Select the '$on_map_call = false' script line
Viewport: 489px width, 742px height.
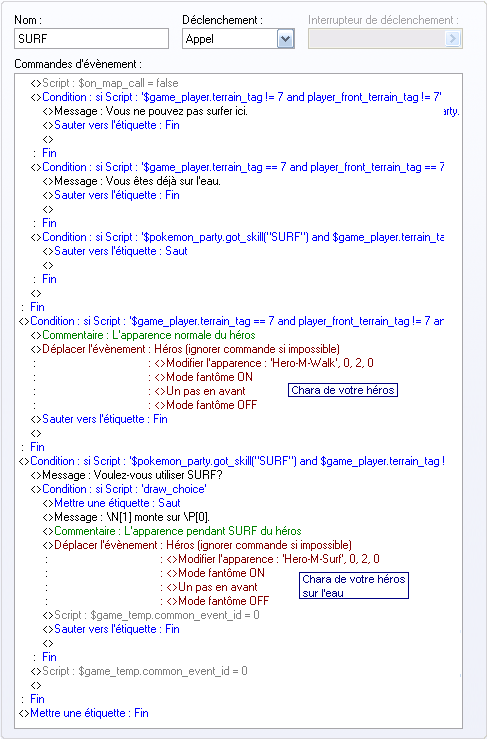tap(105, 83)
